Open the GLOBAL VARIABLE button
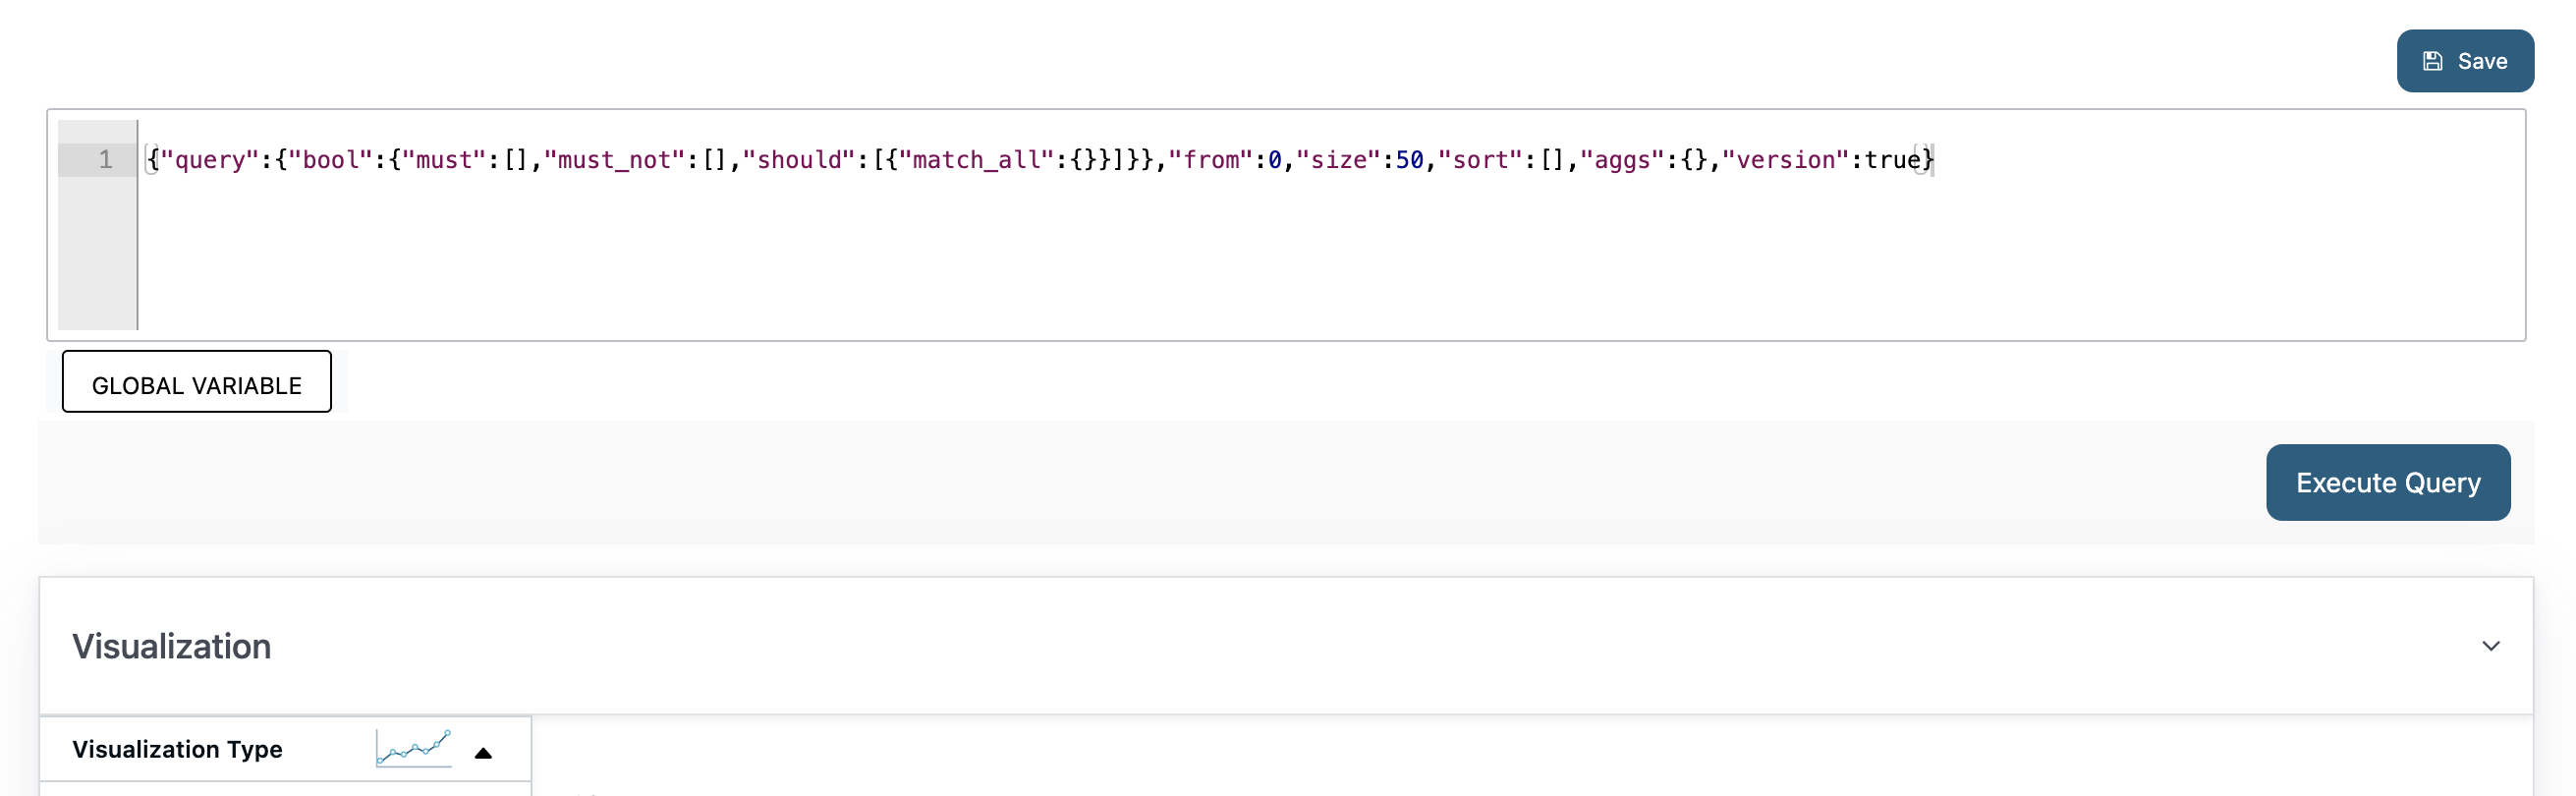 pos(197,381)
